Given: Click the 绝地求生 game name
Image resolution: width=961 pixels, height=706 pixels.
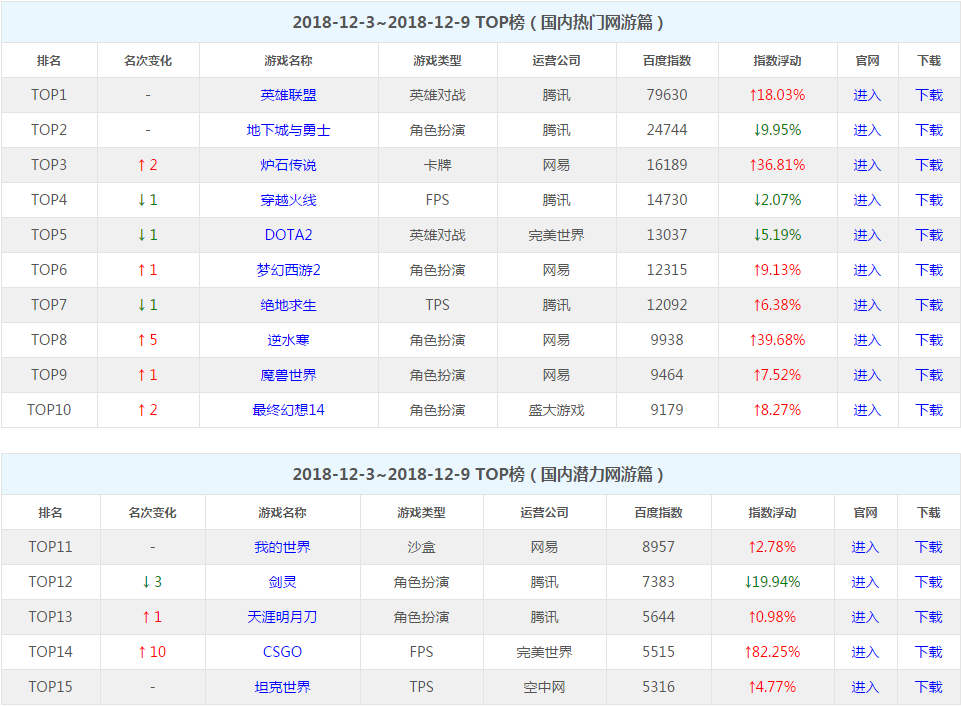Looking at the screenshot, I should (x=288, y=305).
